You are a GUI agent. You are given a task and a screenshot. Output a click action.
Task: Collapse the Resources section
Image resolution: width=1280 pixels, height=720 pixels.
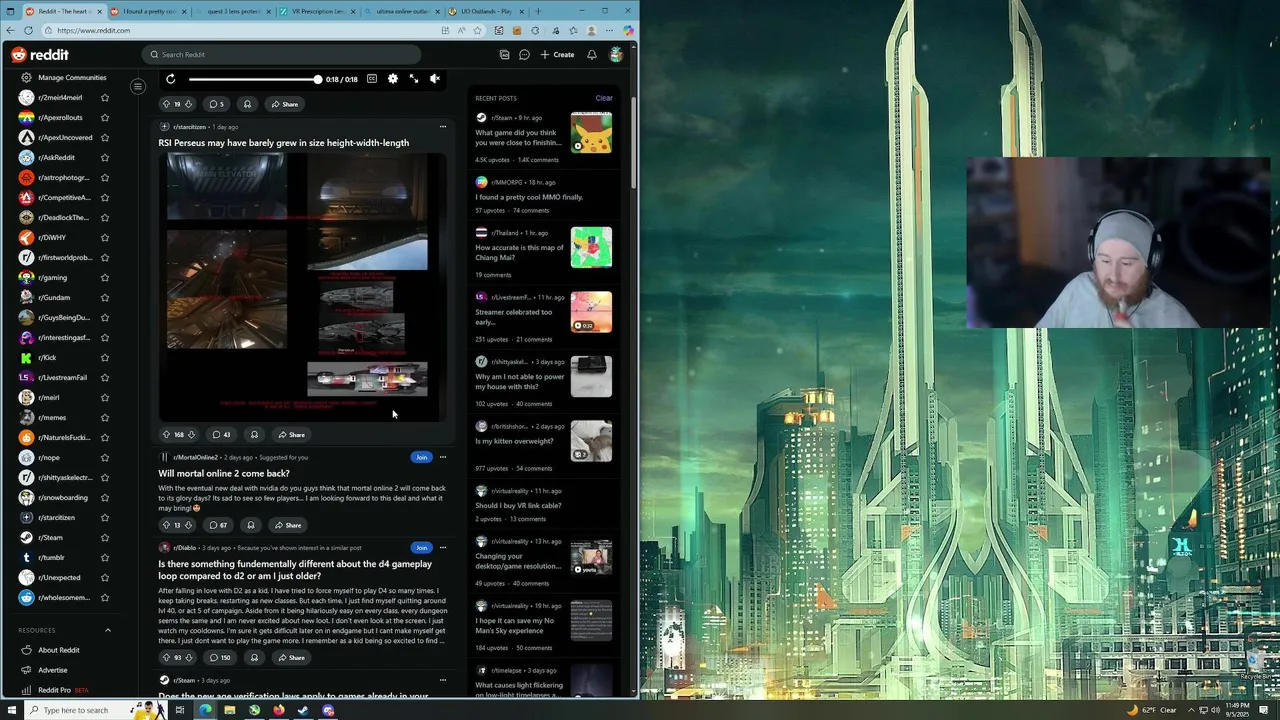pyautogui.click(x=108, y=630)
